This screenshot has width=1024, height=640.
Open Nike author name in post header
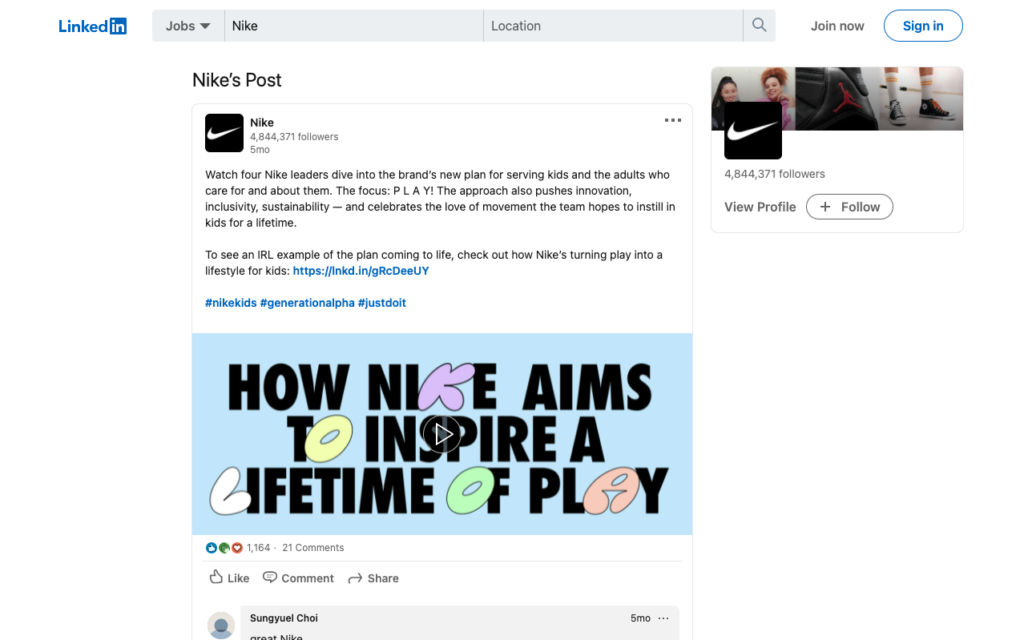[x=262, y=122]
